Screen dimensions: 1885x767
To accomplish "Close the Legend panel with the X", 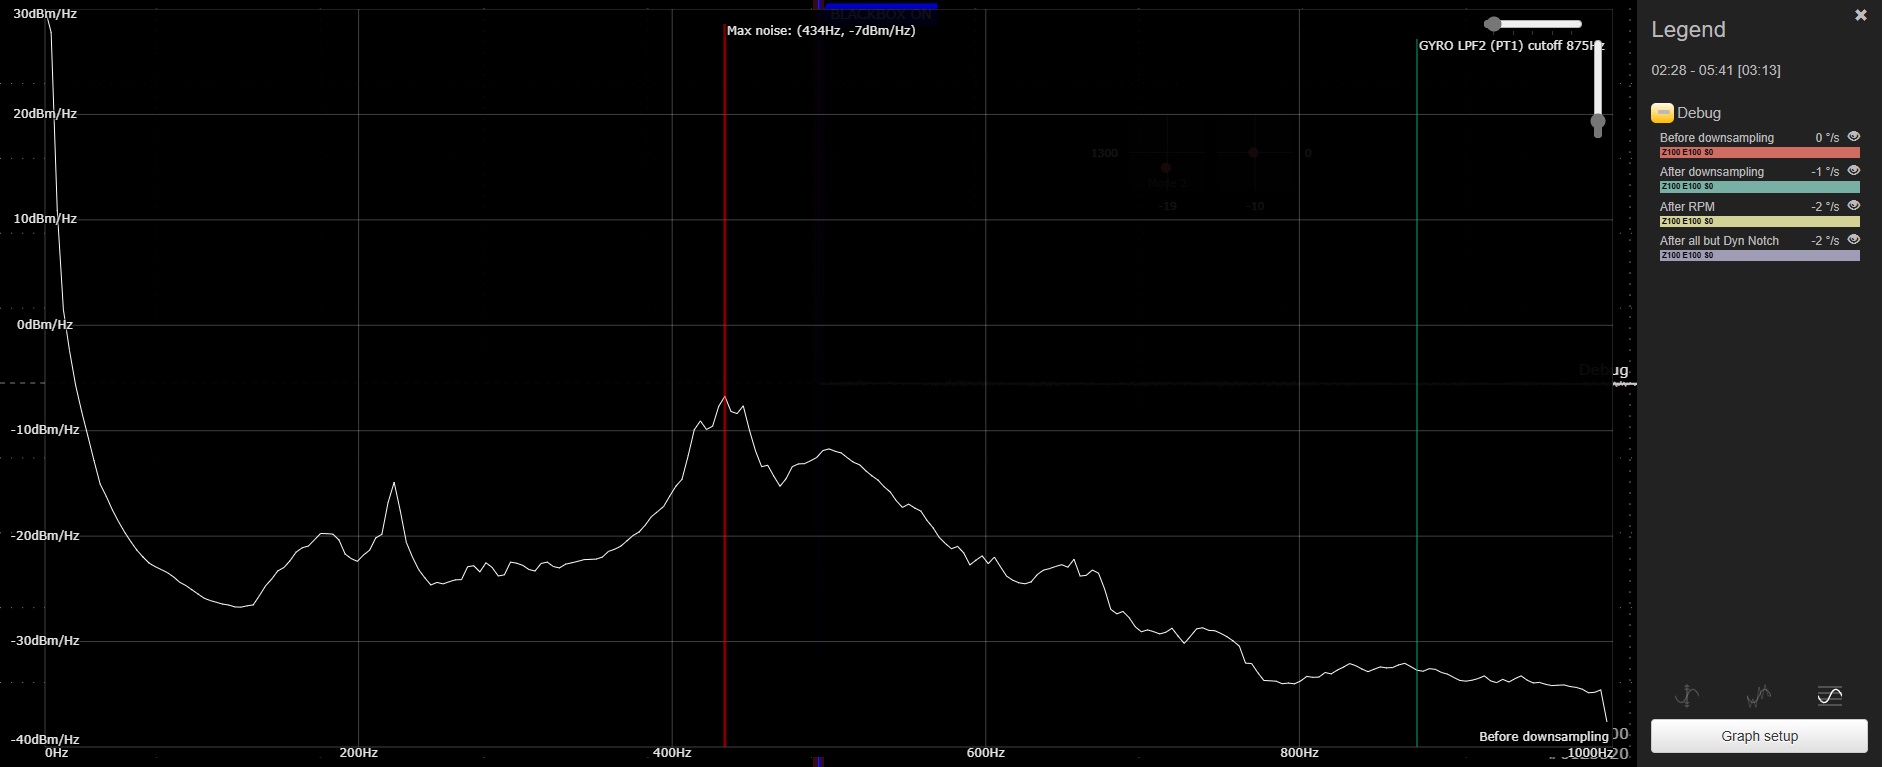I will tap(1860, 16).
